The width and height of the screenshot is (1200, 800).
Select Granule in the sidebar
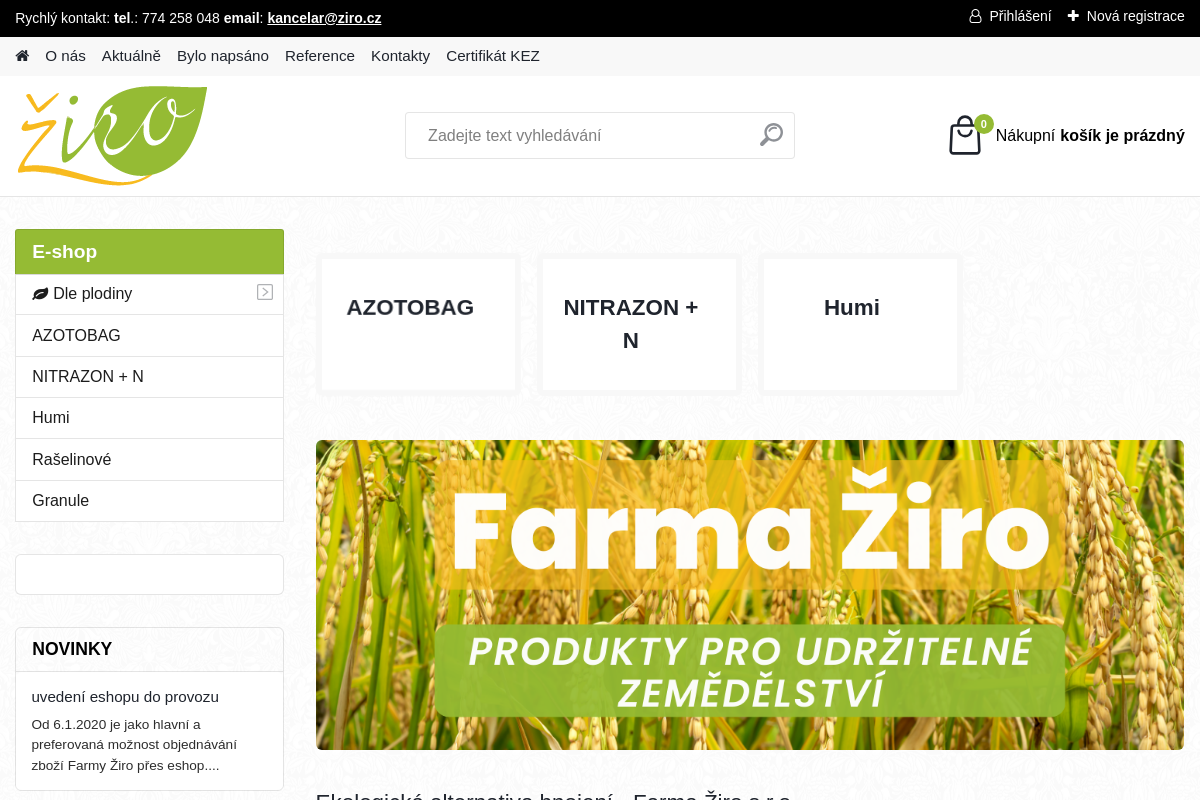point(149,501)
